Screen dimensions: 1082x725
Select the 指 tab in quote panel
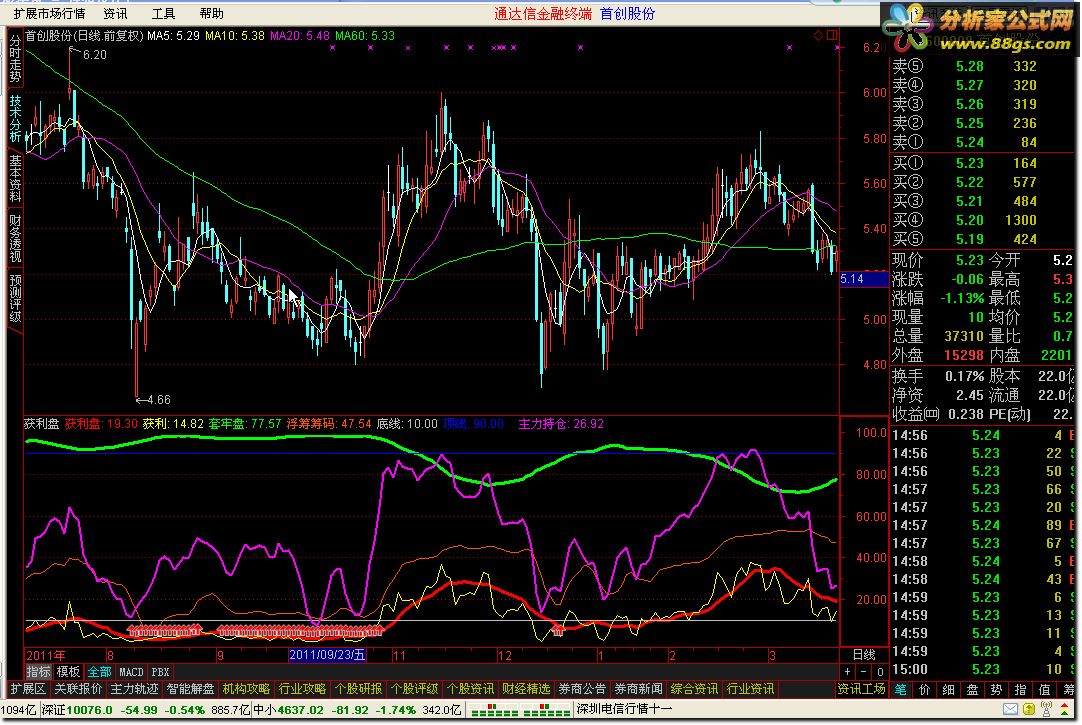1021,689
